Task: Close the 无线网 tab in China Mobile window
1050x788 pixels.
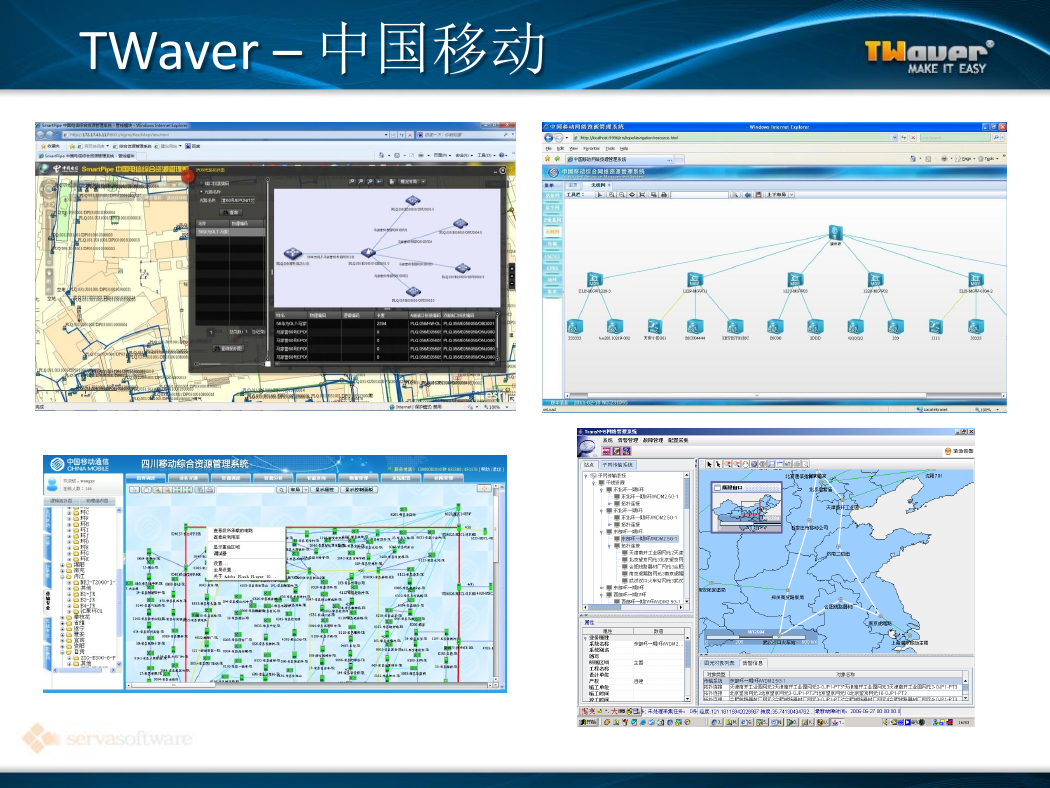Action: [x=609, y=185]
